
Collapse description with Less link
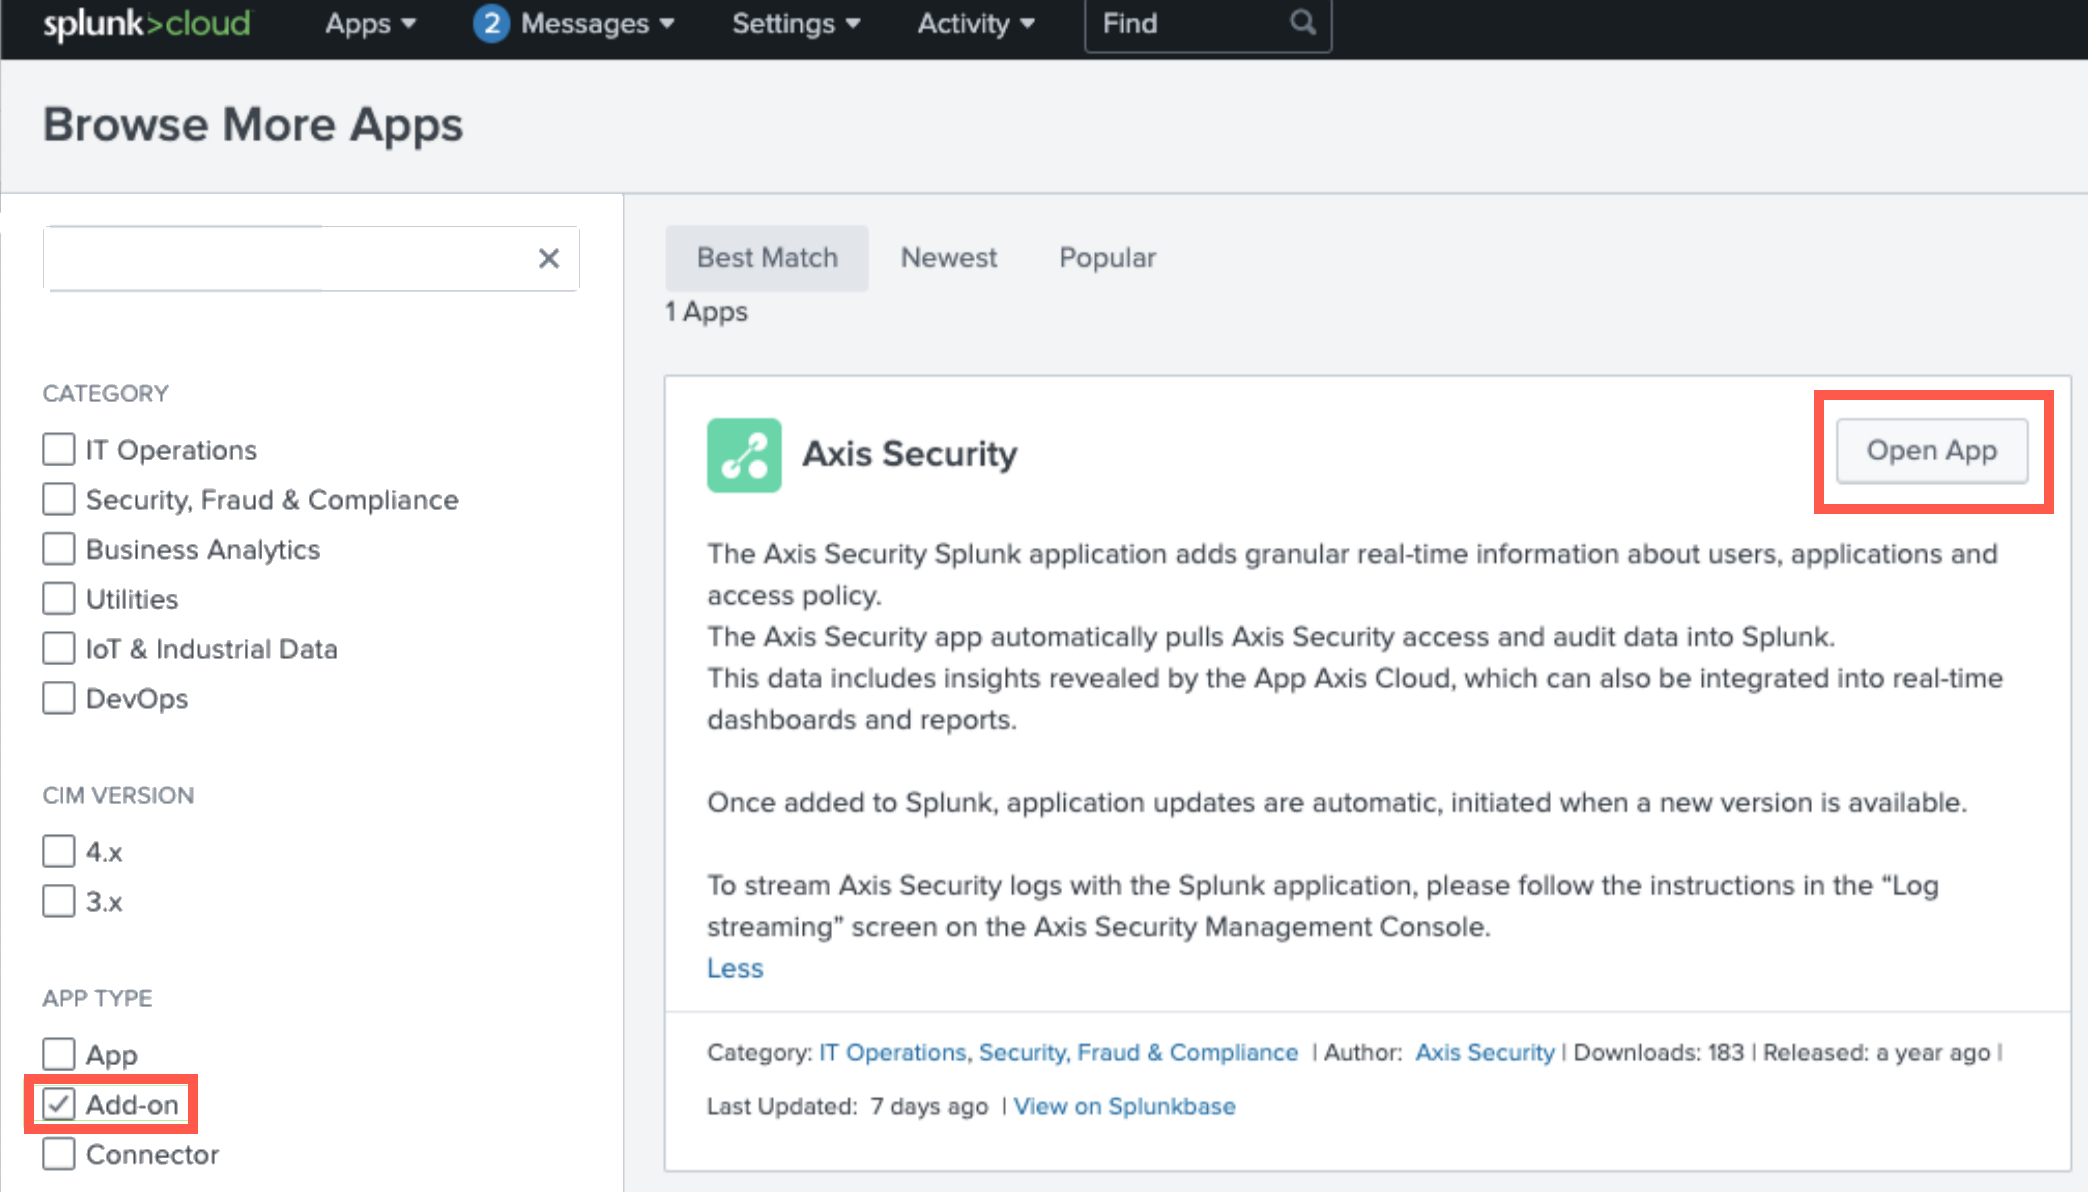pyautogui.click(x=735, y=968)
